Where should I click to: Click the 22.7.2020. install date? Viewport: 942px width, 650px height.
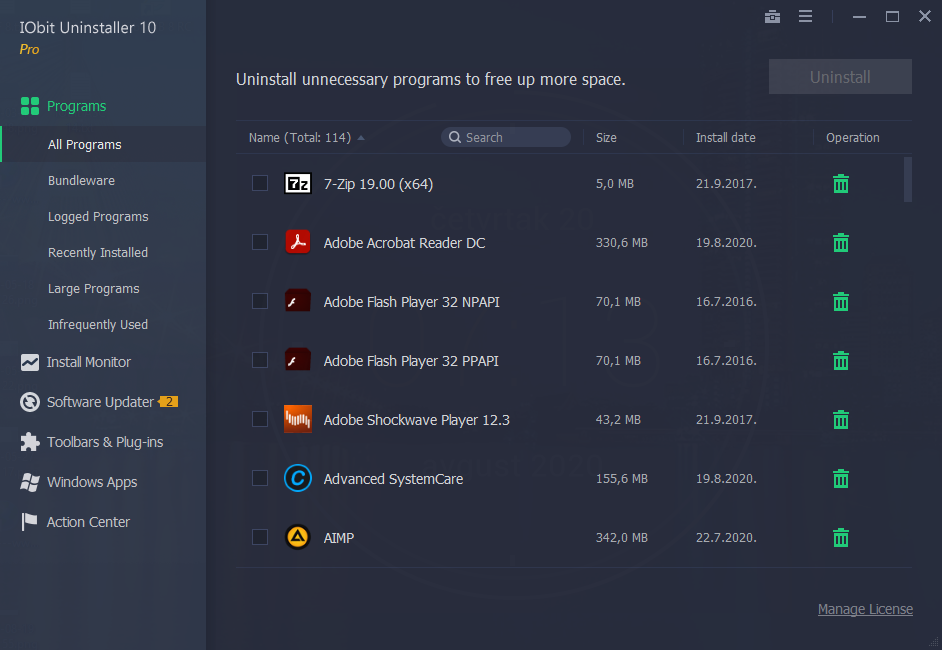pyautogui.click(x=726, y=538)
